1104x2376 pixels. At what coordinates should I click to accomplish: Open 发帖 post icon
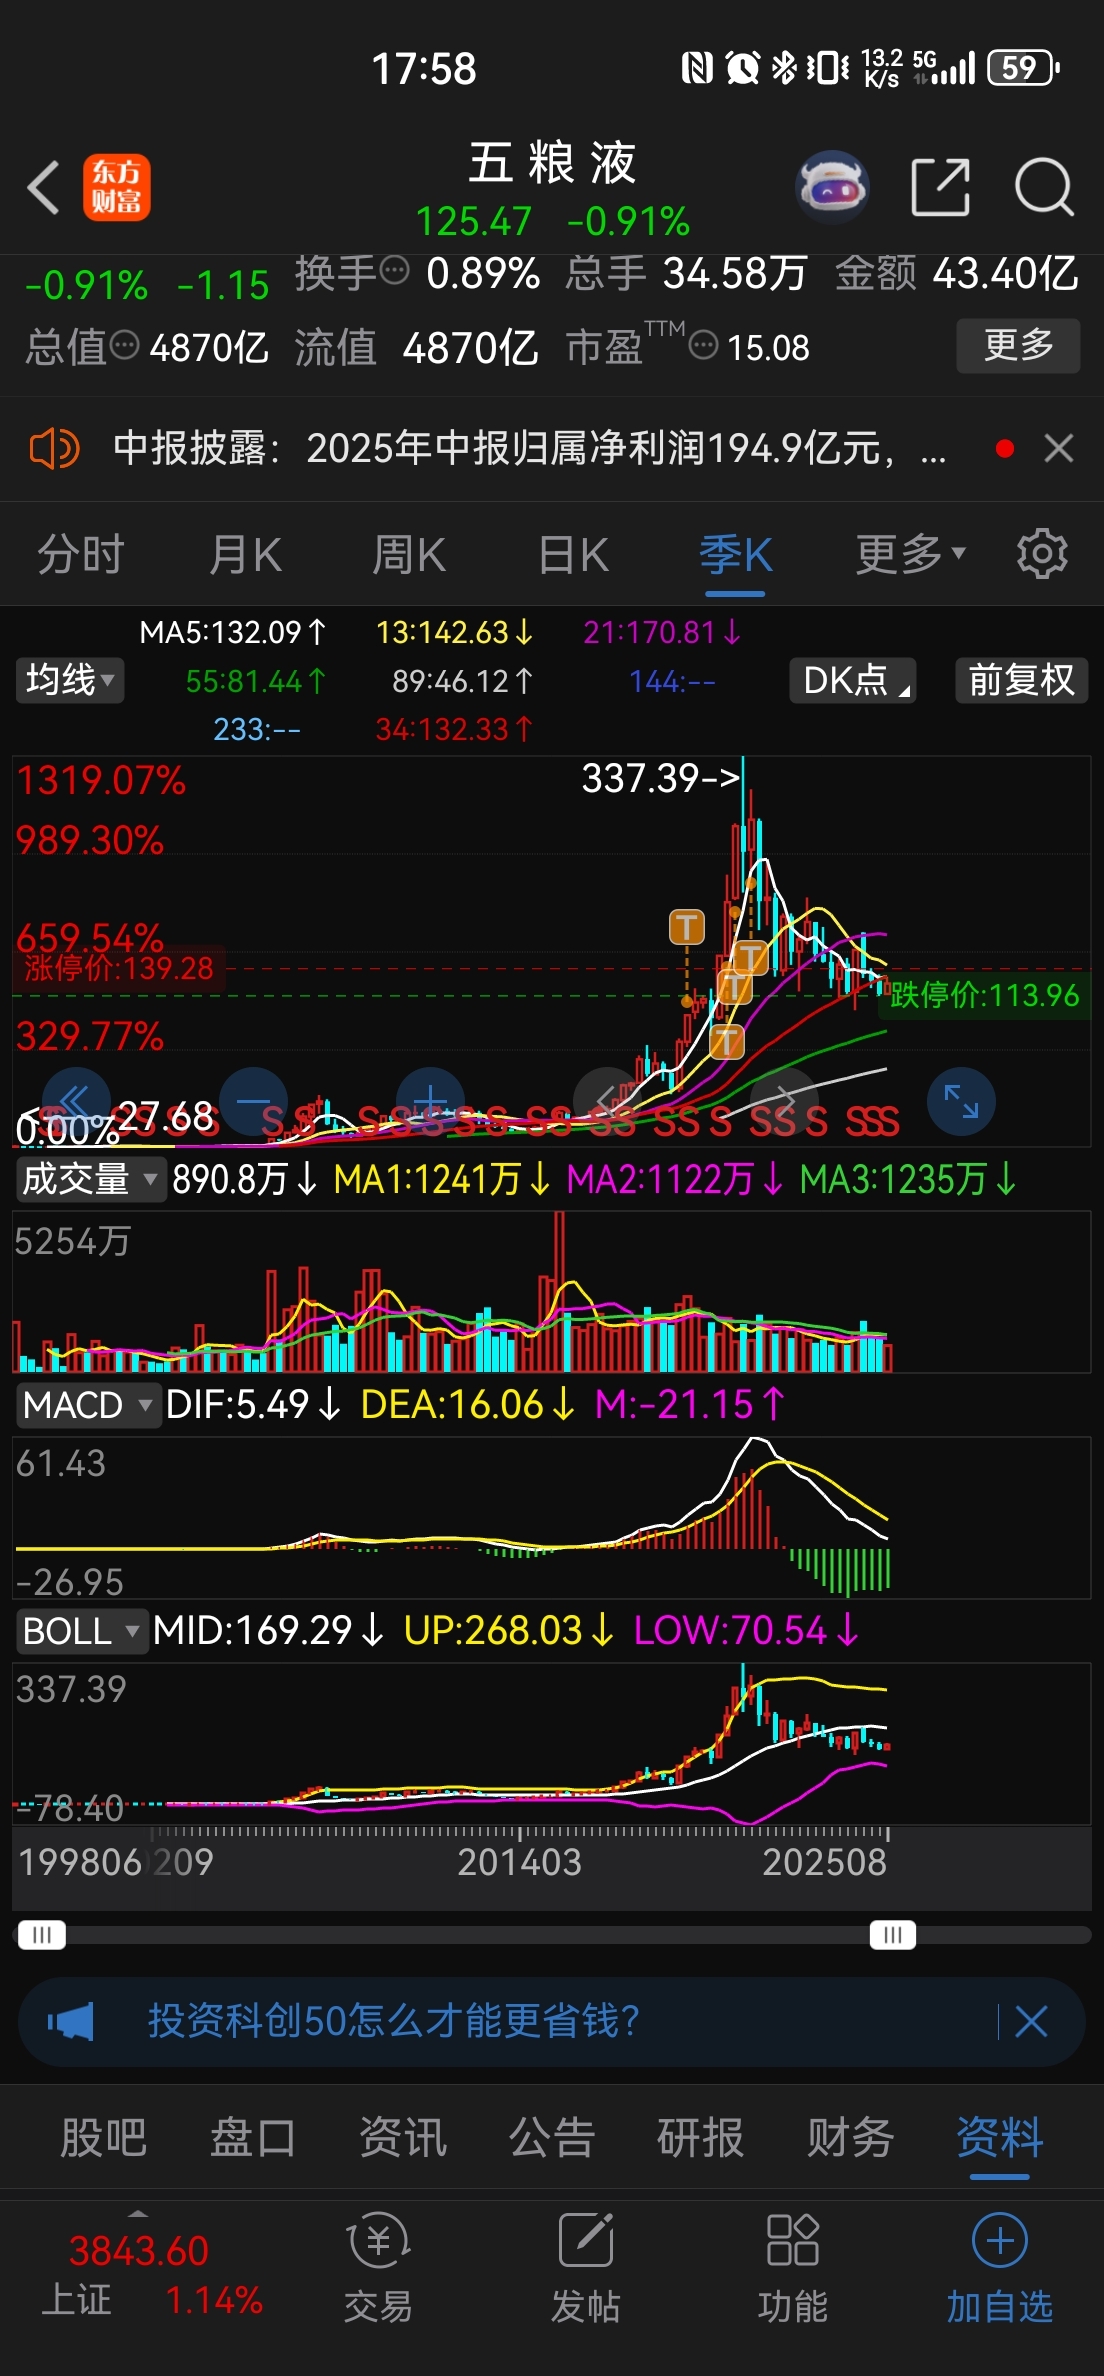tap(586, 2269)
